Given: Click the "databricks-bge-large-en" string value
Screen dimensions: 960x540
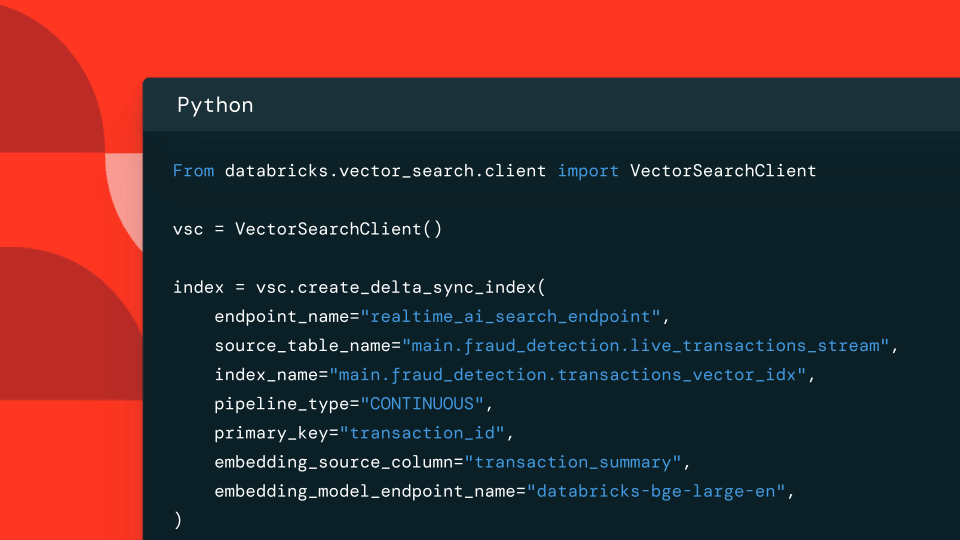Looking at the screenshot, I should [656, 492].
